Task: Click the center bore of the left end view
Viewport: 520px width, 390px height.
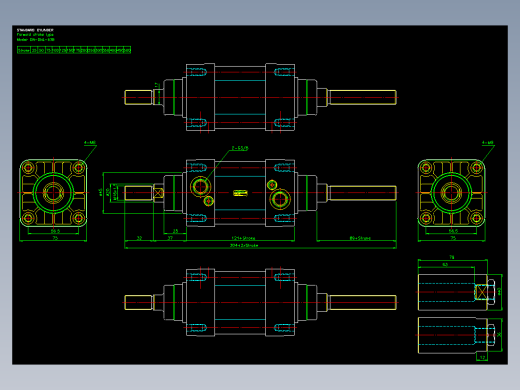Action: (53, 193)
